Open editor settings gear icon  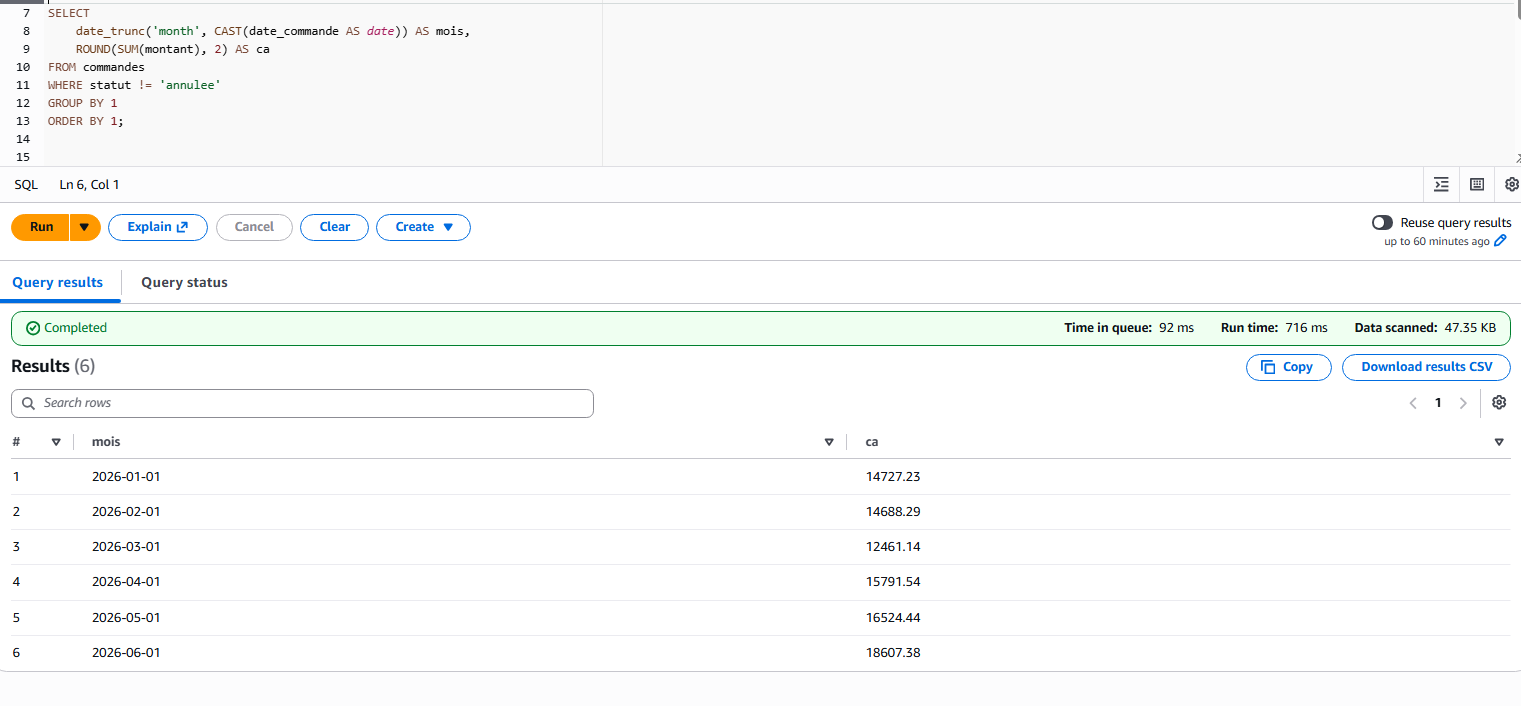(x=1511, y=184)
